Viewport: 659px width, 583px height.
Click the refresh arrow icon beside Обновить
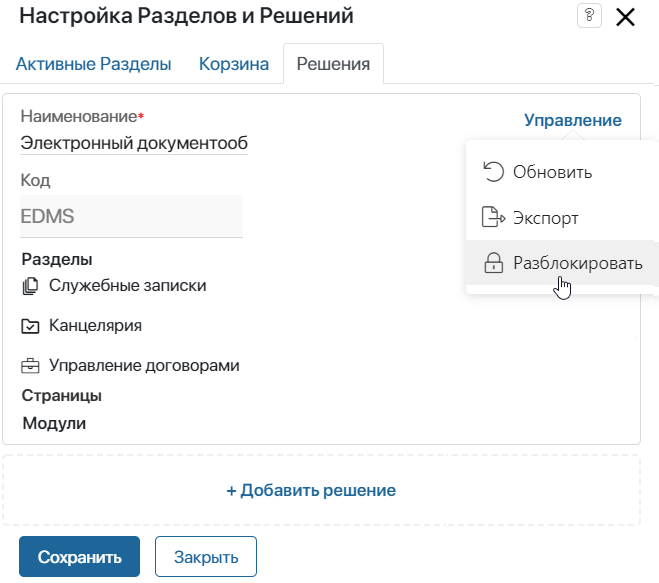pyautogui.click(x=493, y=171)
